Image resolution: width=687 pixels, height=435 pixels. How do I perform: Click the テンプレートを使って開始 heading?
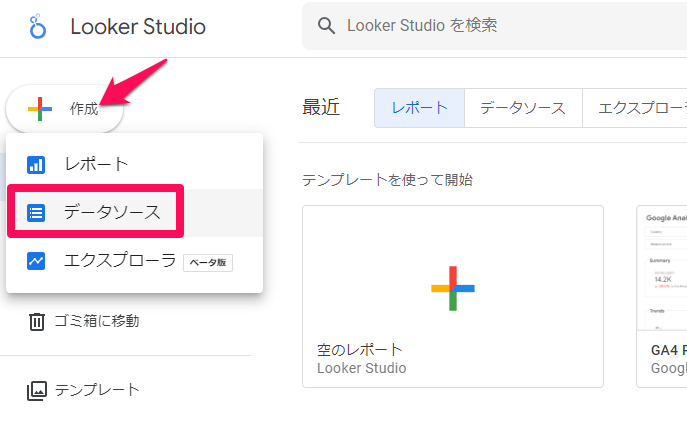pyautogui.click(x=387, y=180)
